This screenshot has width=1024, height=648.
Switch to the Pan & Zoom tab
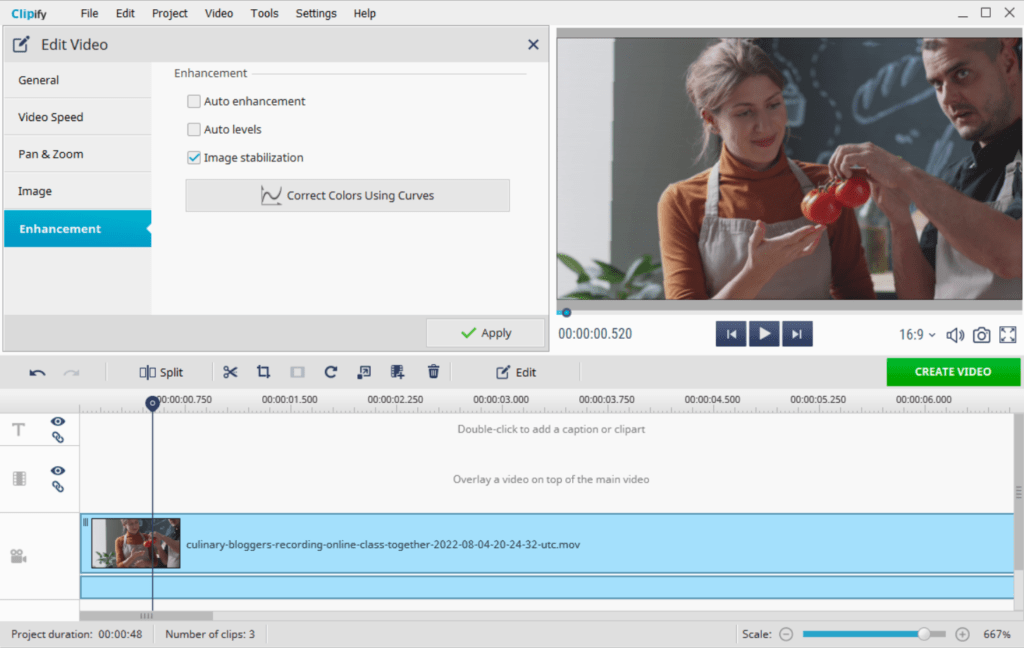(x=78, y=154)
